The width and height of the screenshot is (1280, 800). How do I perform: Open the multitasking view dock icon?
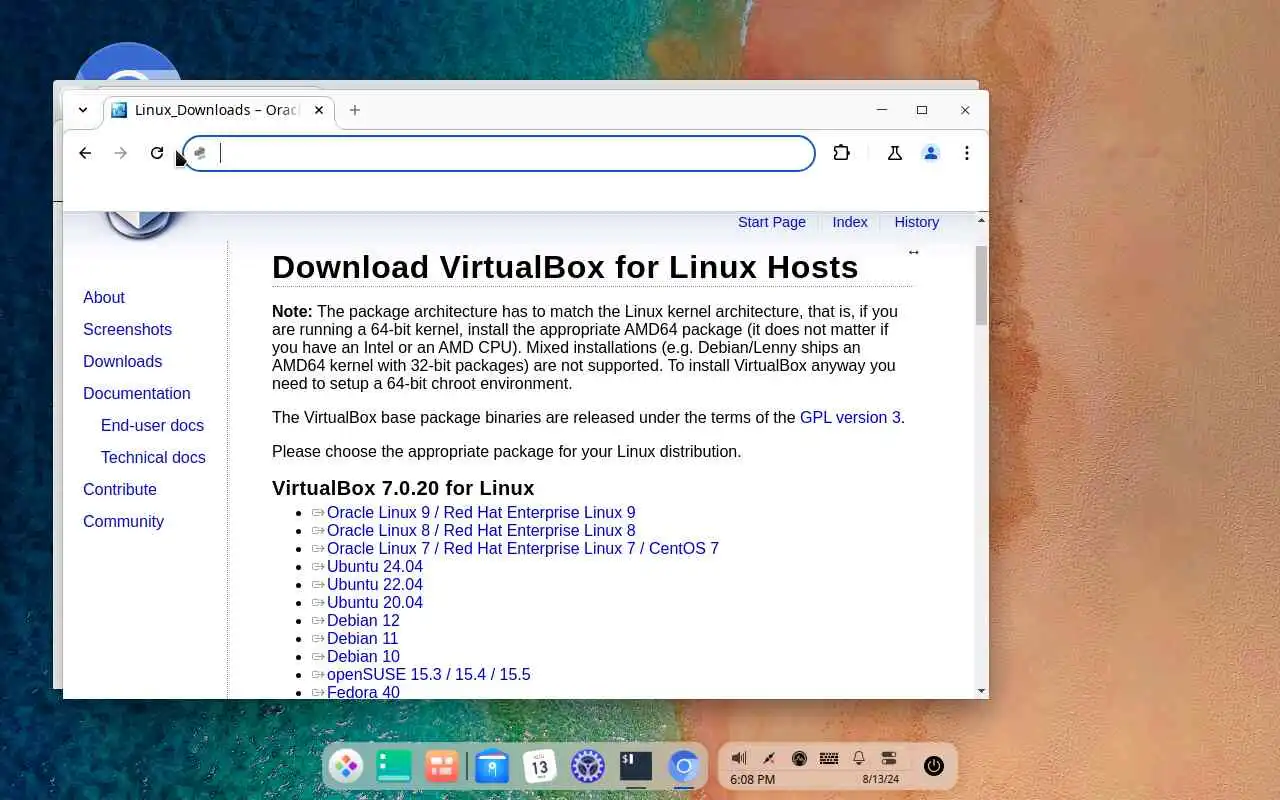pos(441,767)
